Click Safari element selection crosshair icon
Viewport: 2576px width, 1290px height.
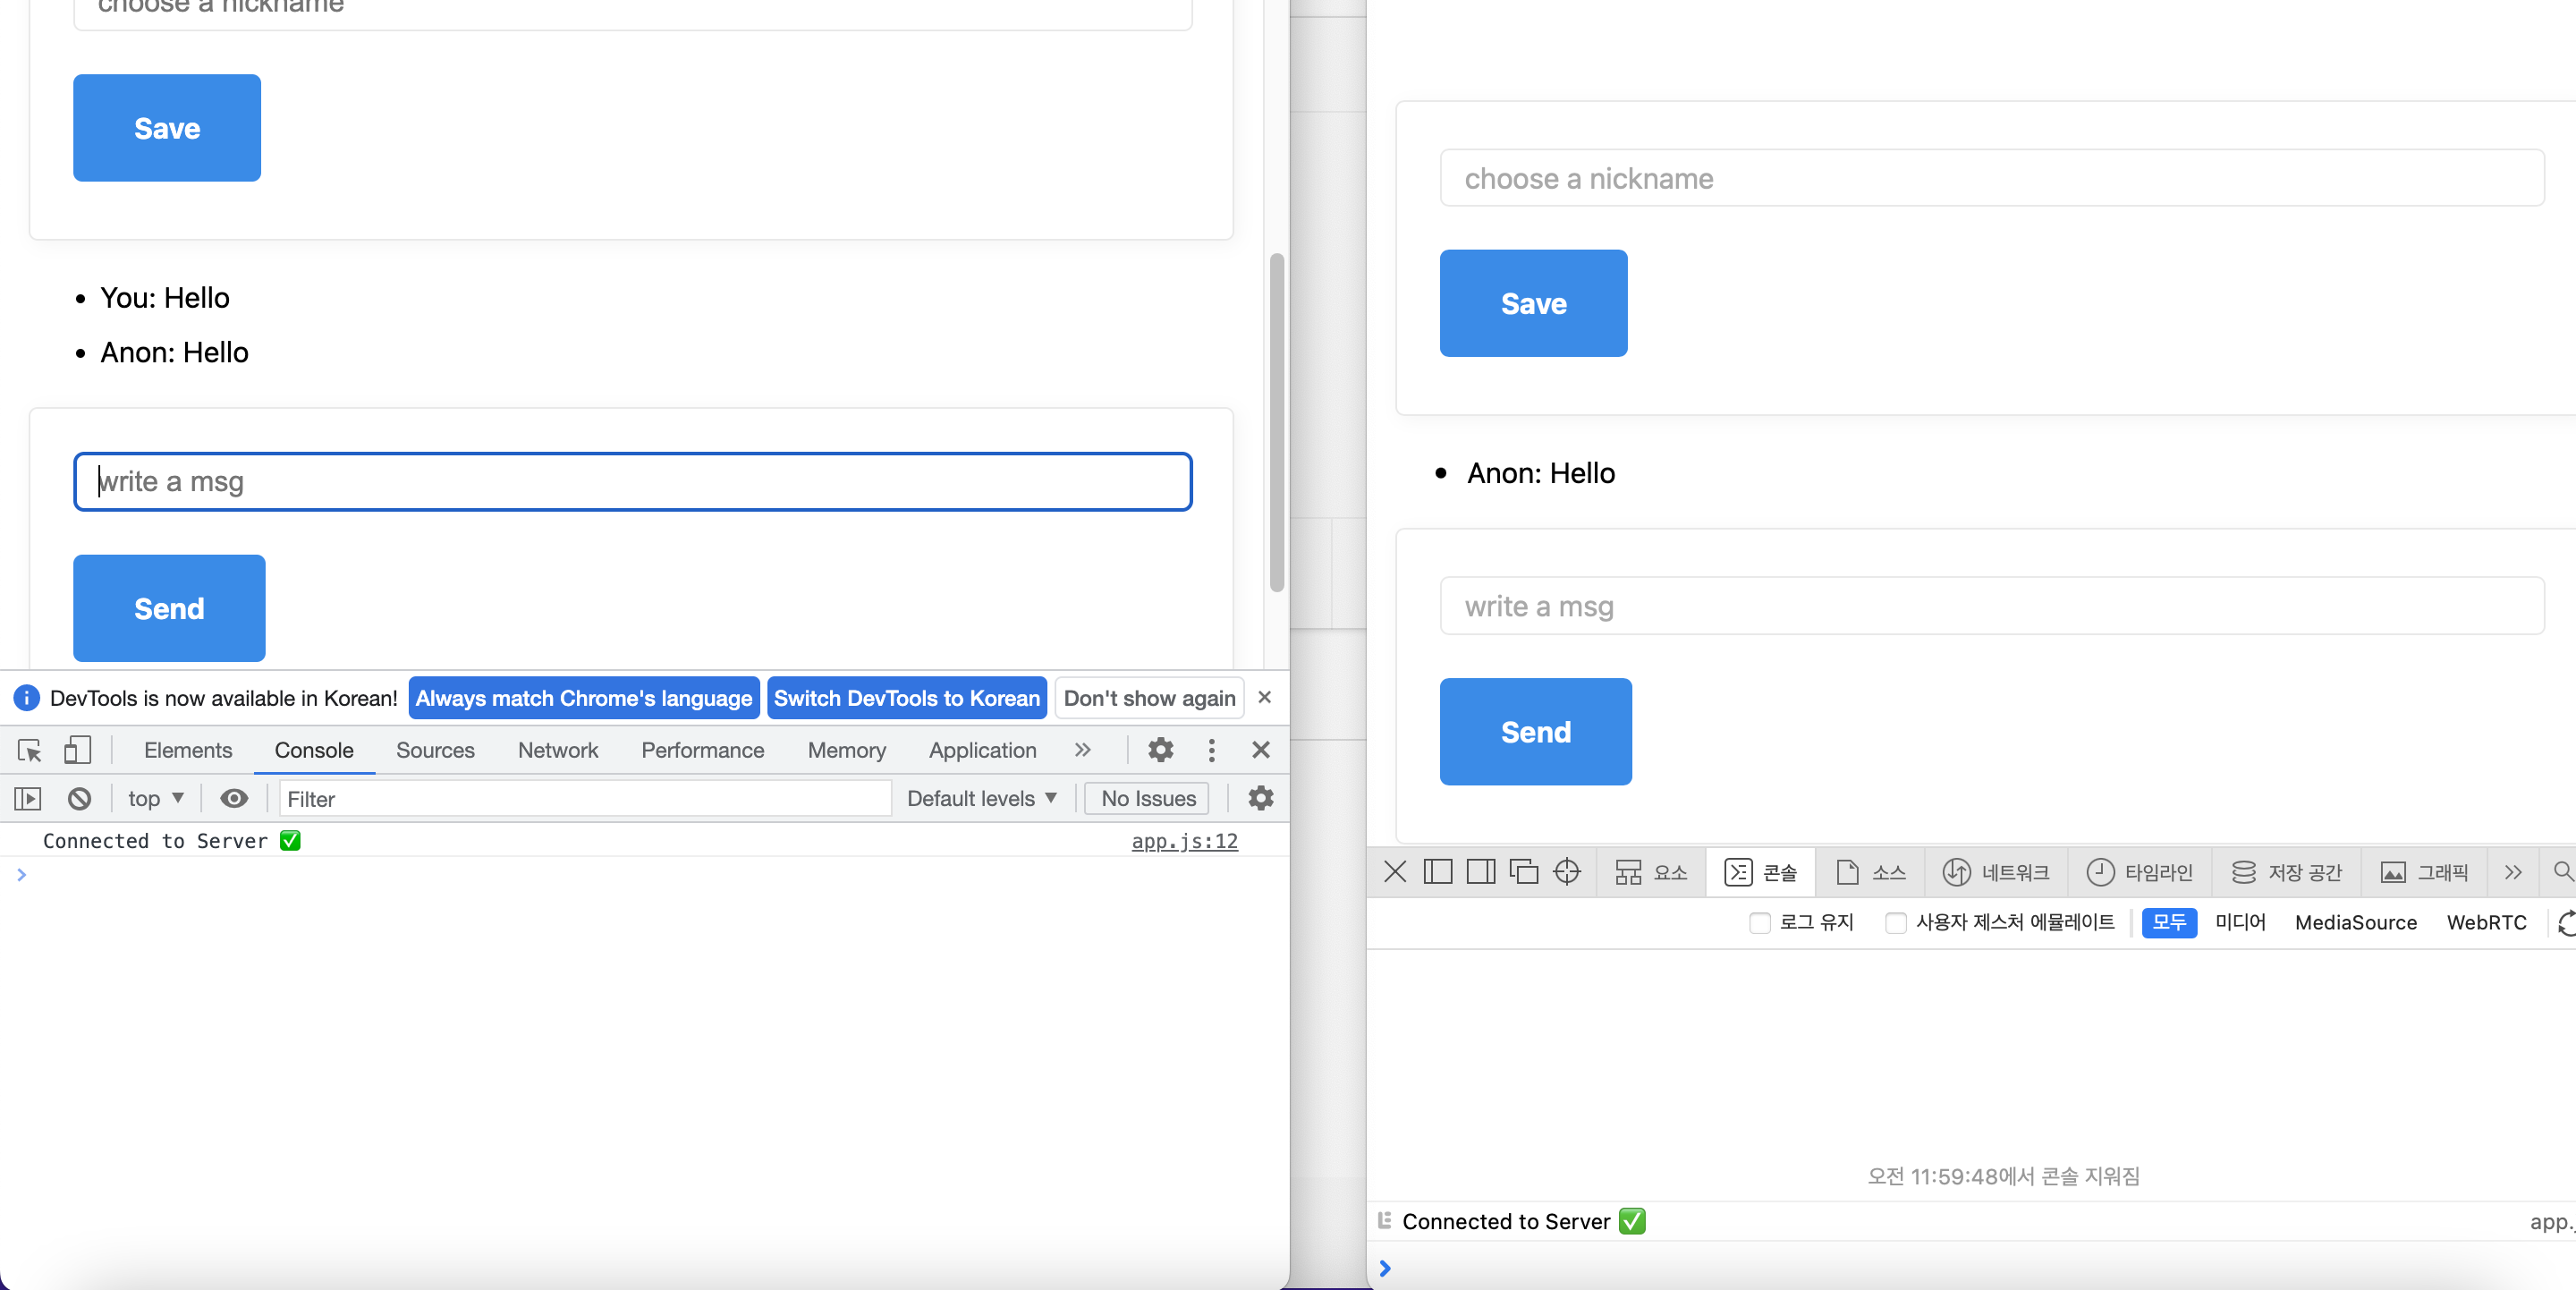tap(1566, 872)
